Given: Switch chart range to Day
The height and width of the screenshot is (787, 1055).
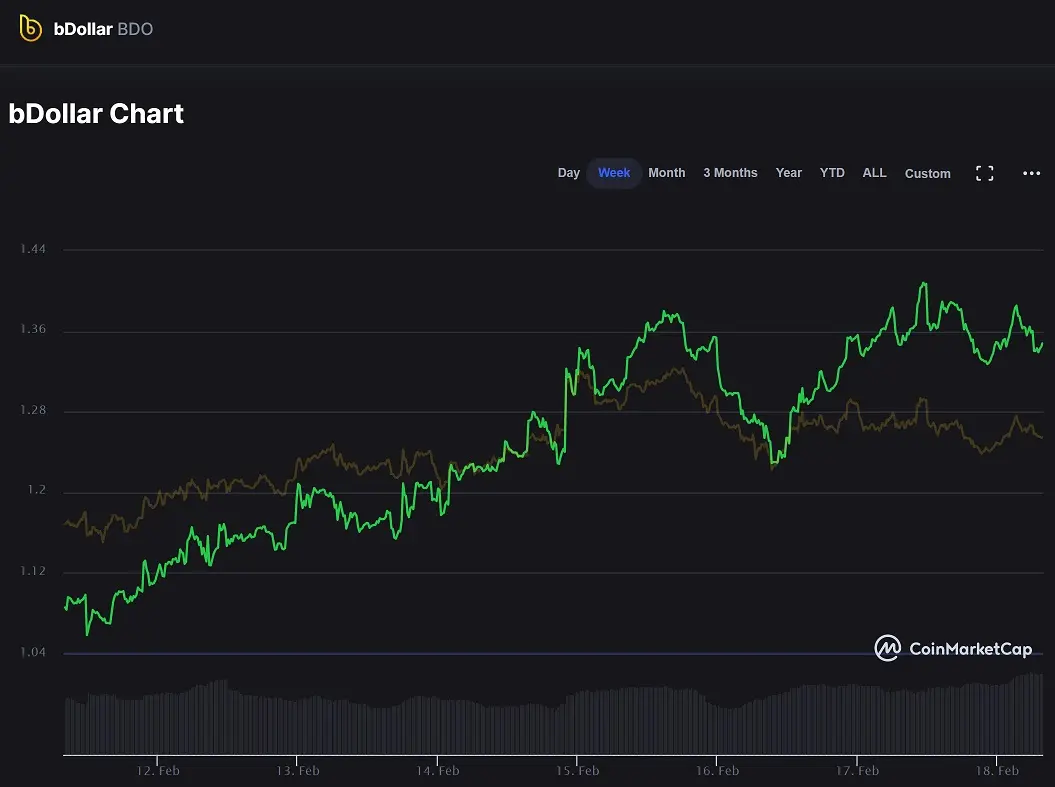Looking at the screenshot, I should click(x=569, y=173).
